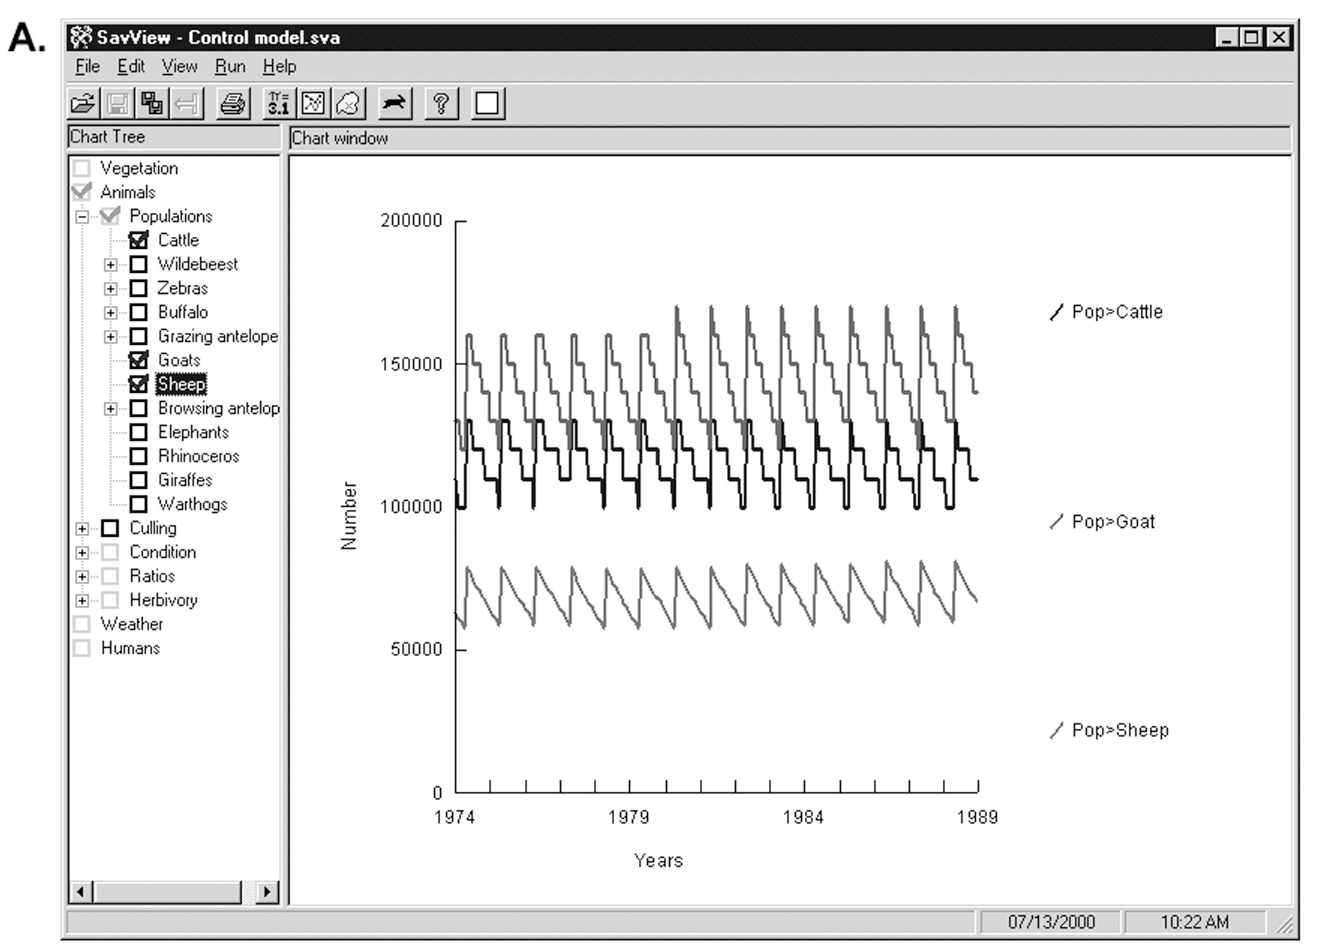The image size is (1323, 948).
Task: Toggle the Humans checkbox
Action: click(82, 648)
